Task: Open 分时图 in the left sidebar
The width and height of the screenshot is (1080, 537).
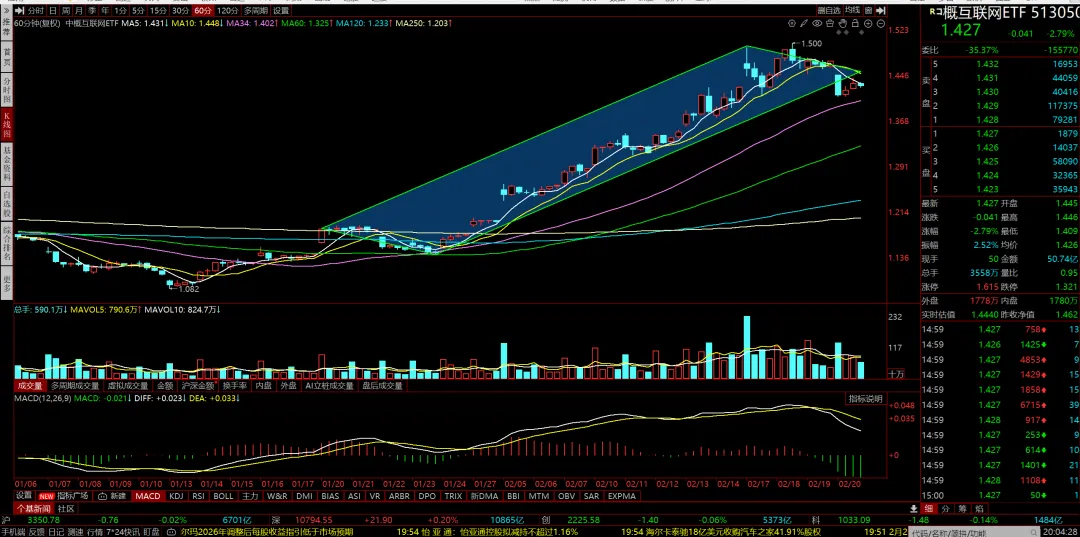Action: click(6, 90)
